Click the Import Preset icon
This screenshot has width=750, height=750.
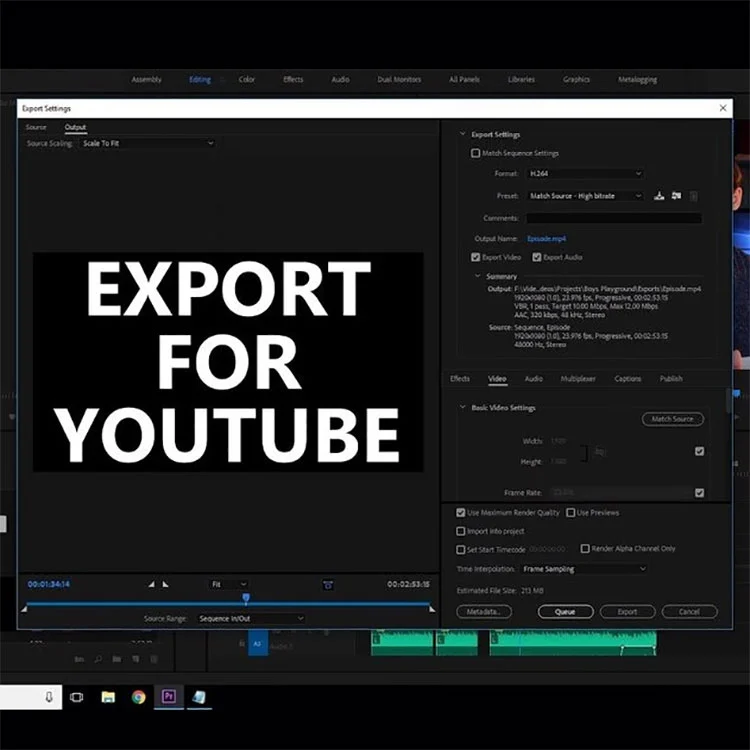676,196
